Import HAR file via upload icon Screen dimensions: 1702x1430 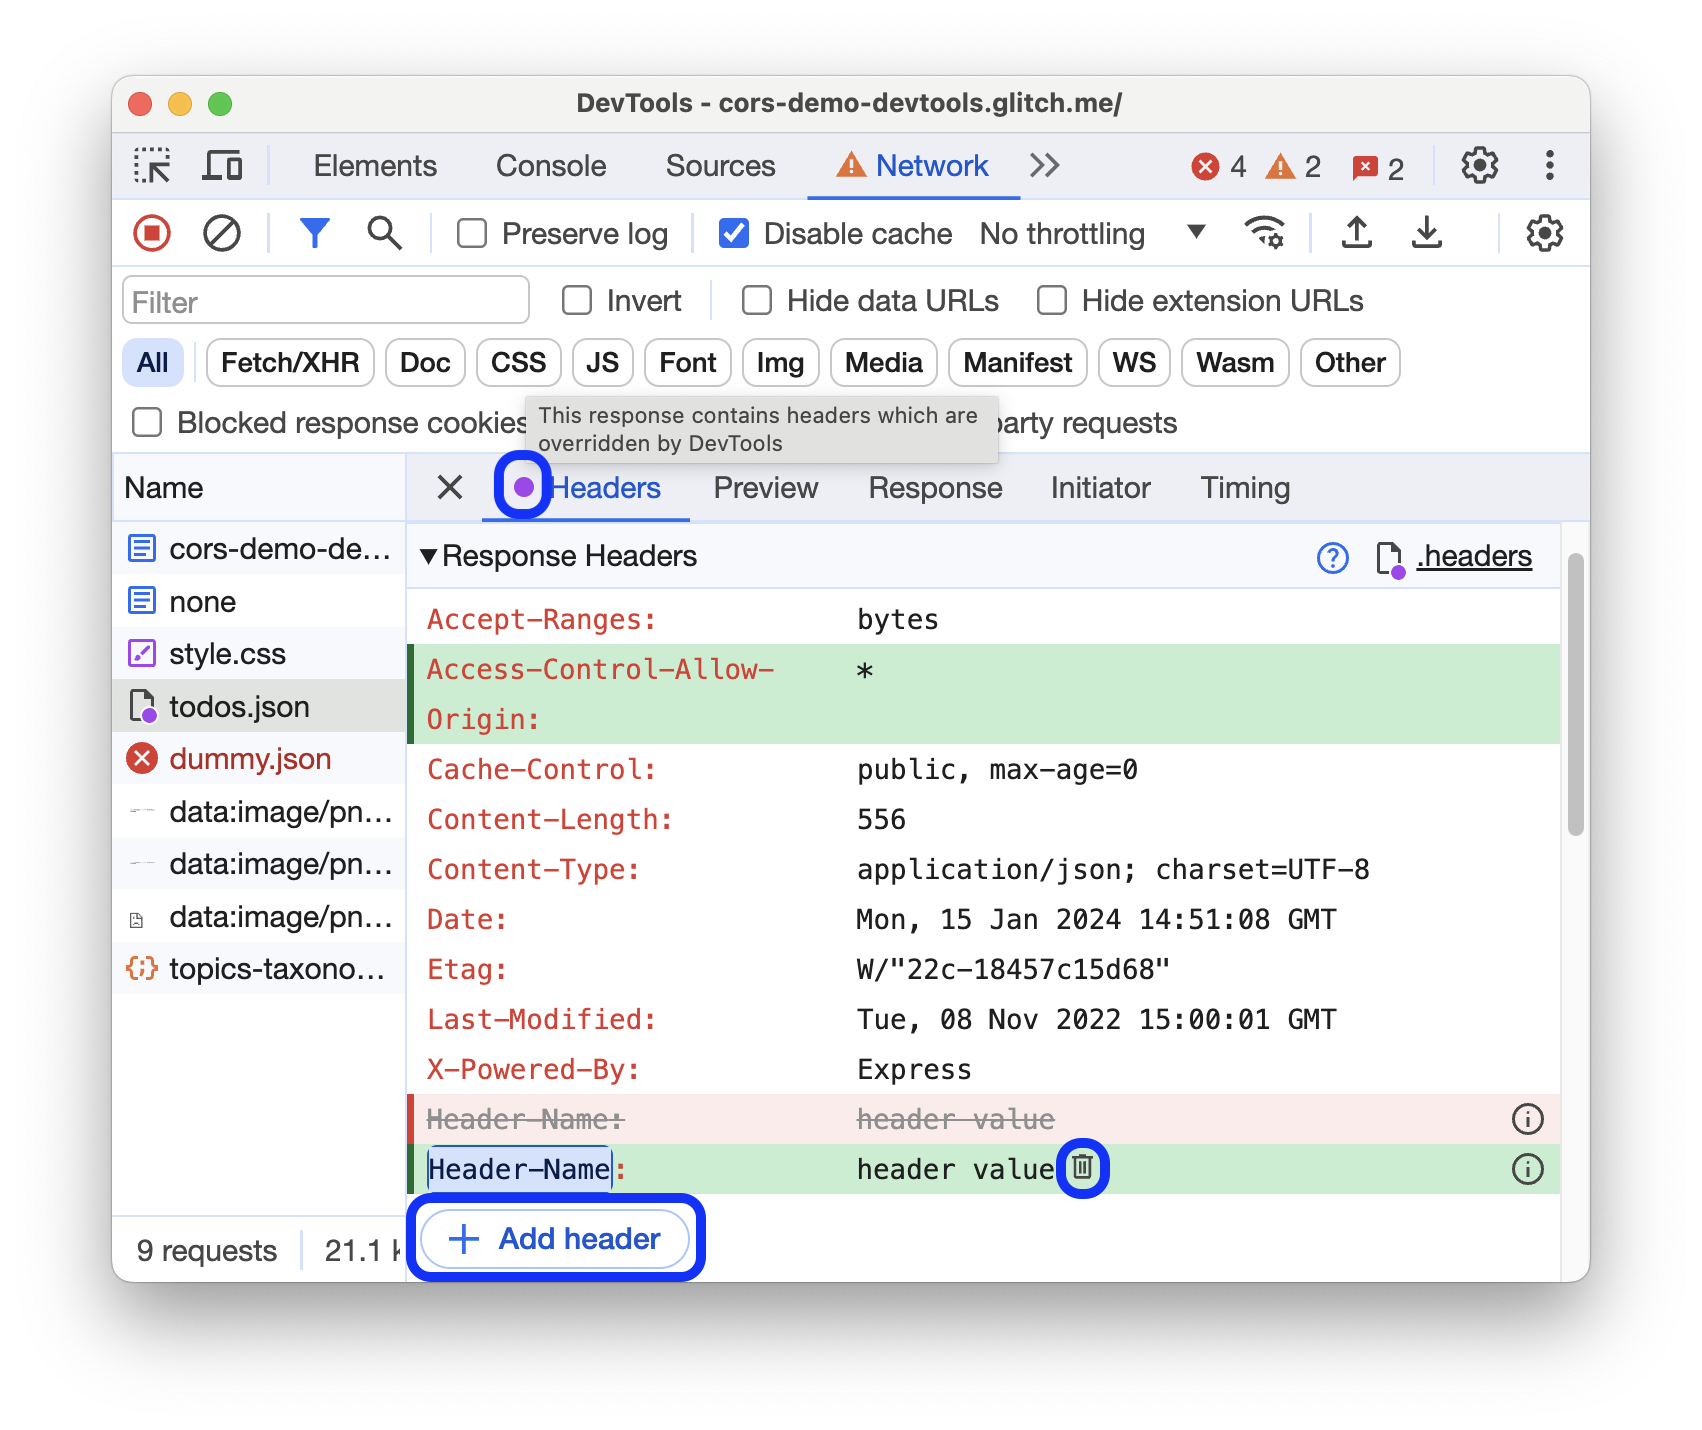[1356, 233]
